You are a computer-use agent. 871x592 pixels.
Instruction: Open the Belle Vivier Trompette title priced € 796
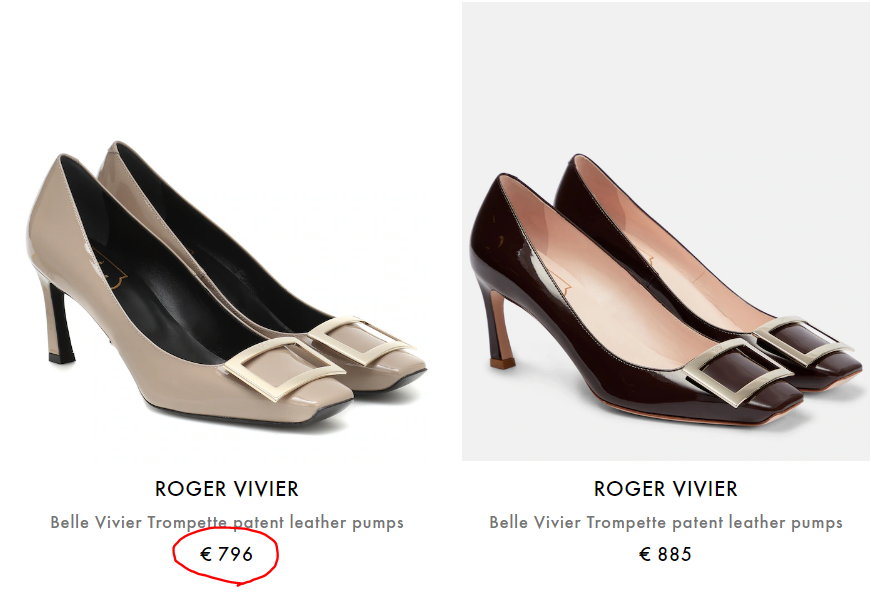[x=227, y=522]
